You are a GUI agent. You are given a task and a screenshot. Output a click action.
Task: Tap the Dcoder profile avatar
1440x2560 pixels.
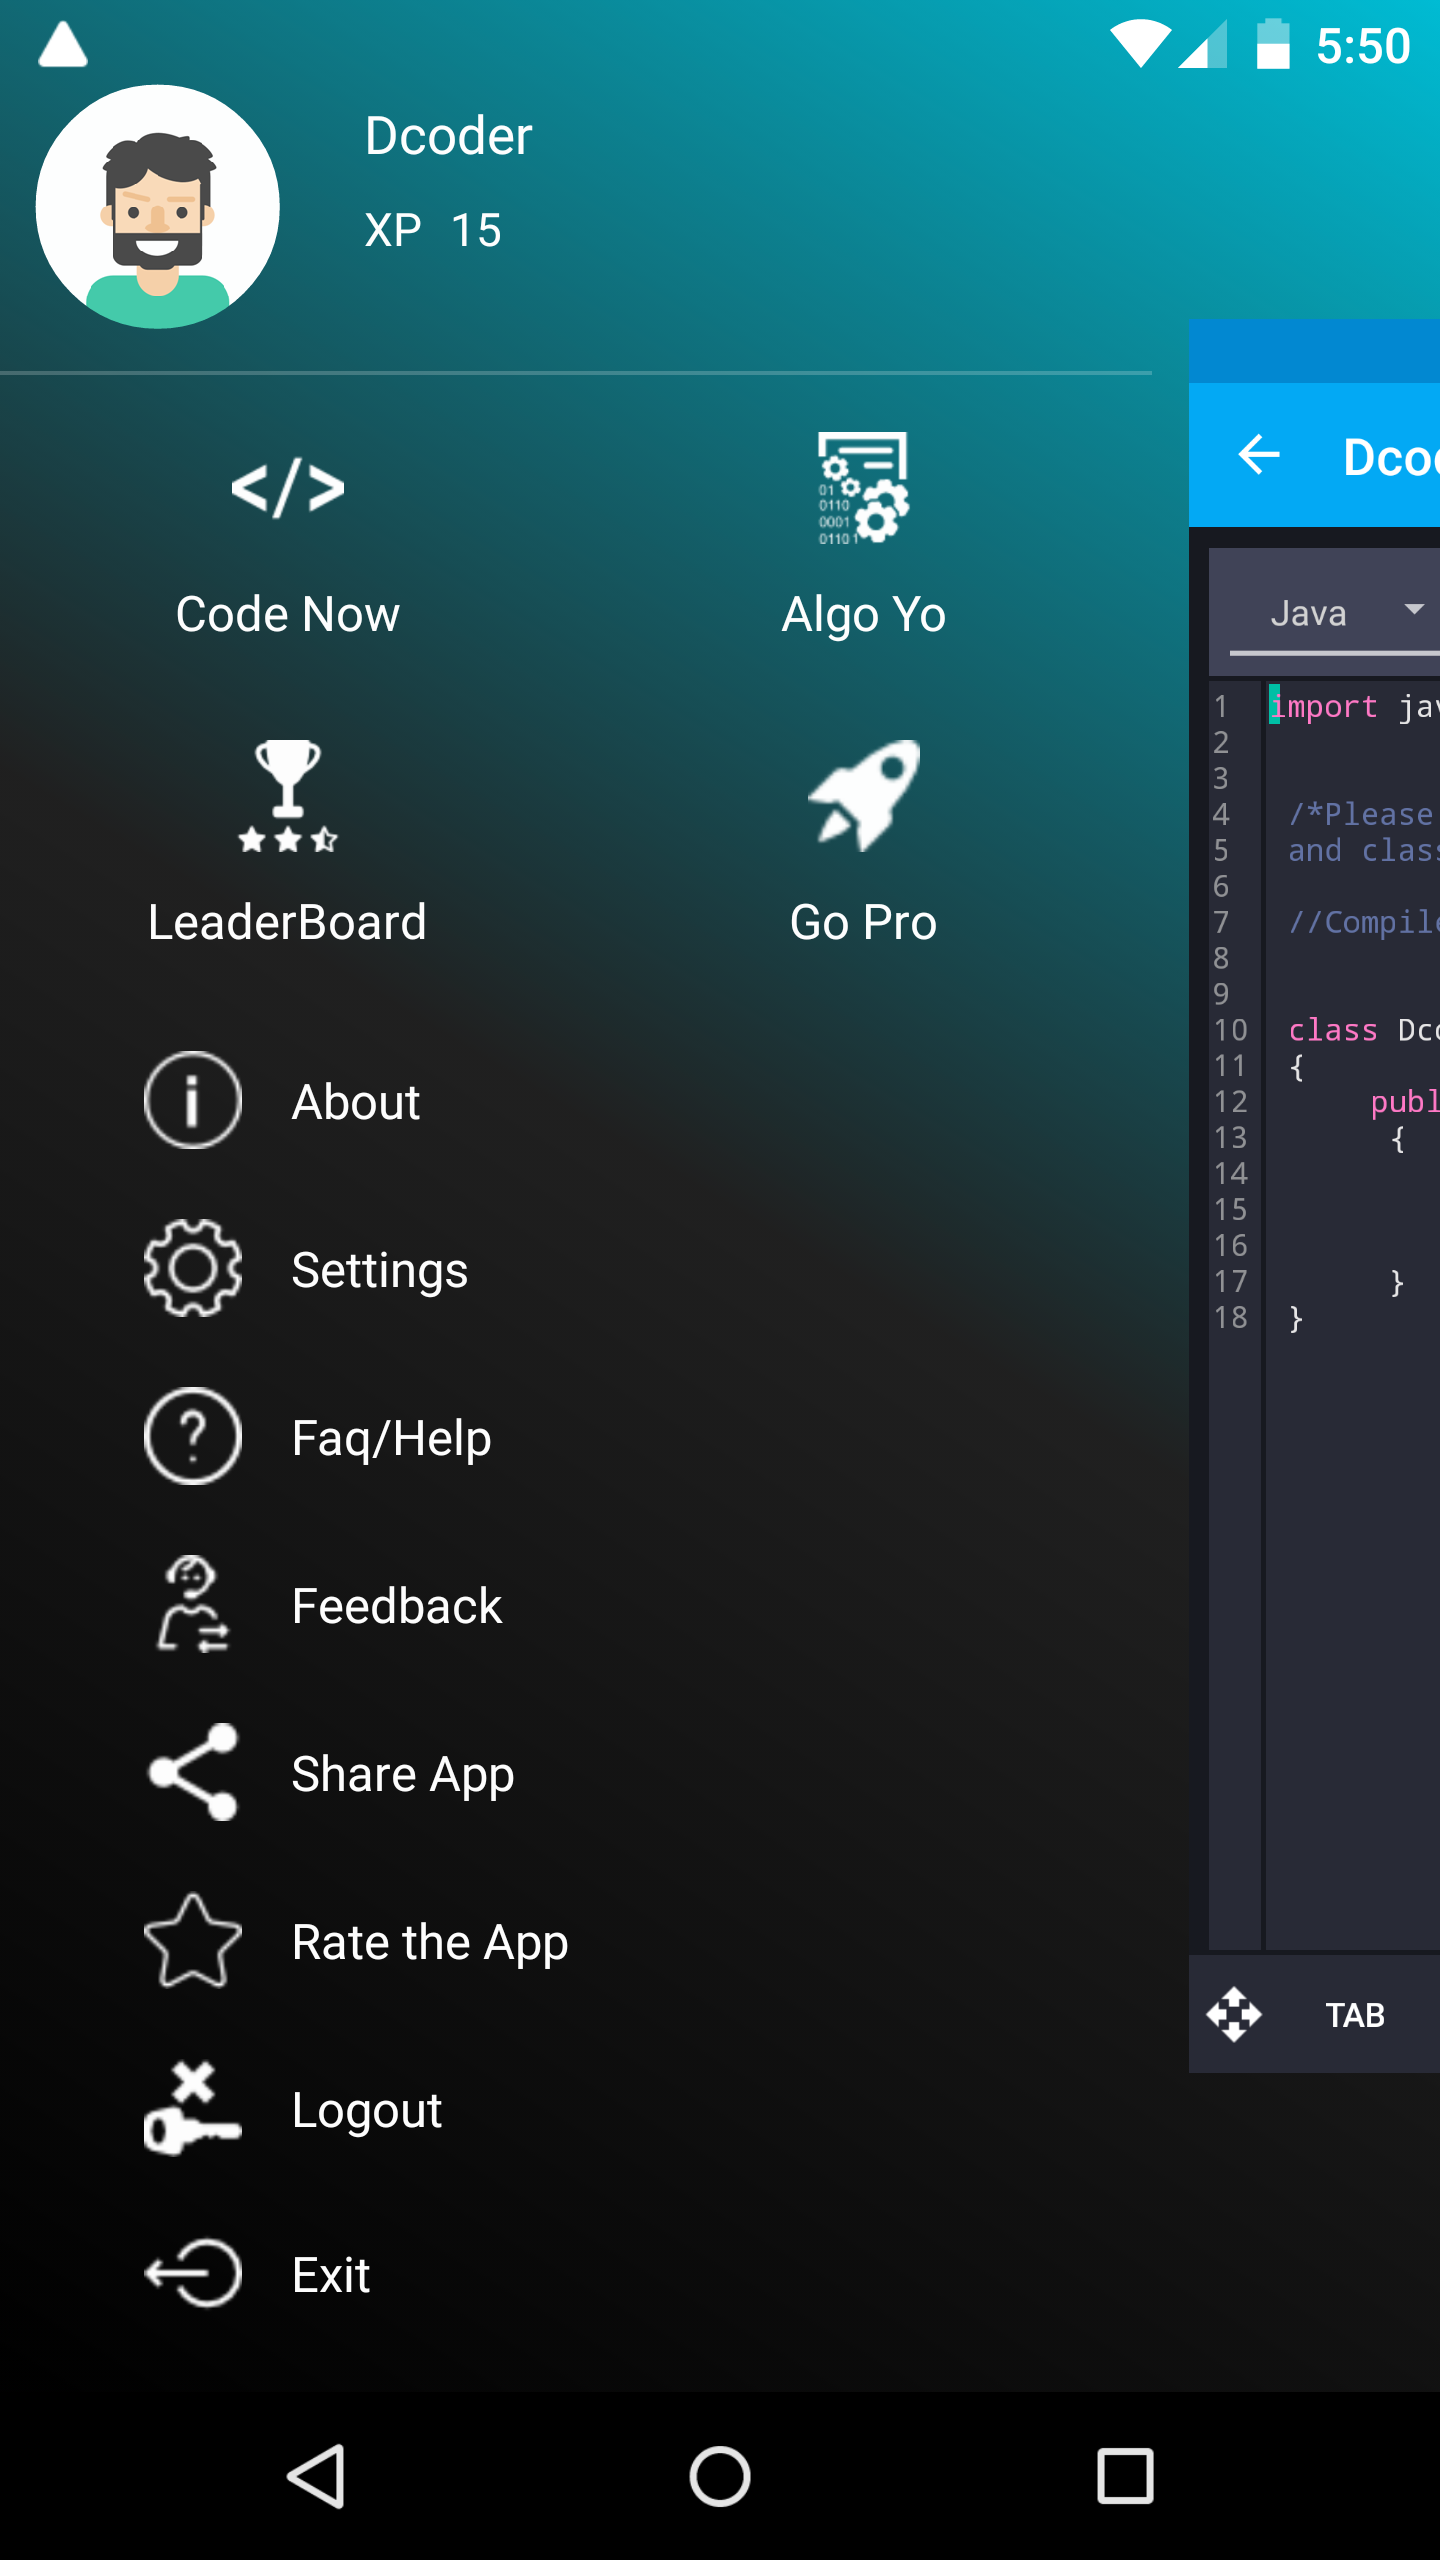pyautogui.click(x=158, y=207)
